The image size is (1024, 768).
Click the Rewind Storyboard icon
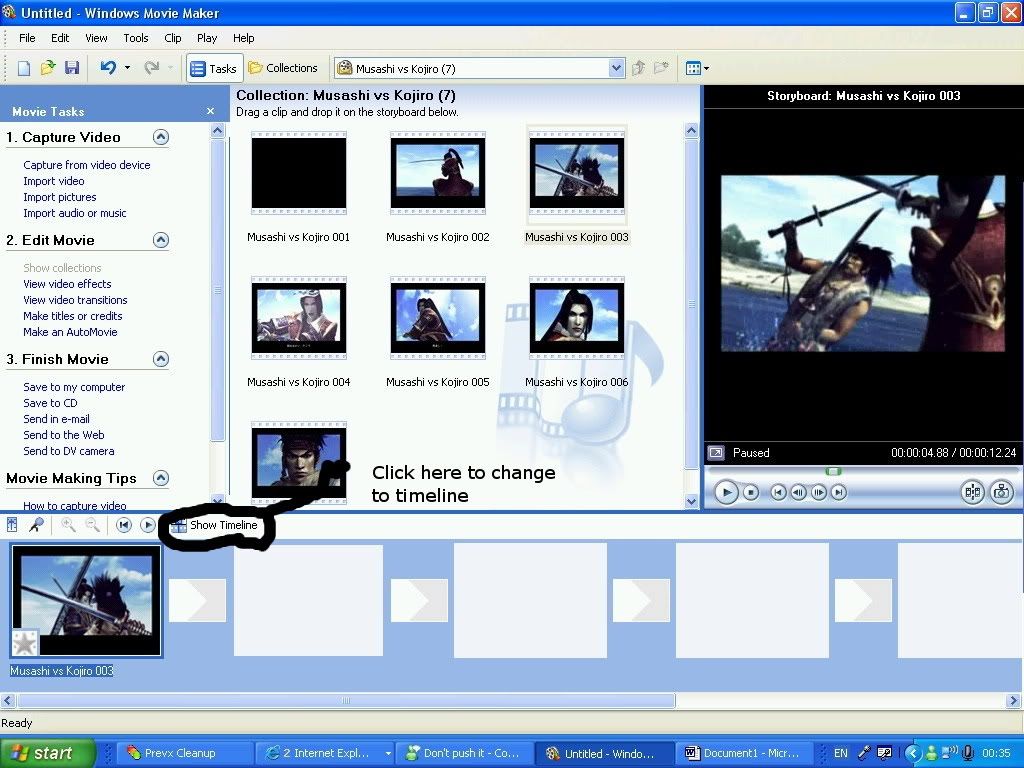124,525
